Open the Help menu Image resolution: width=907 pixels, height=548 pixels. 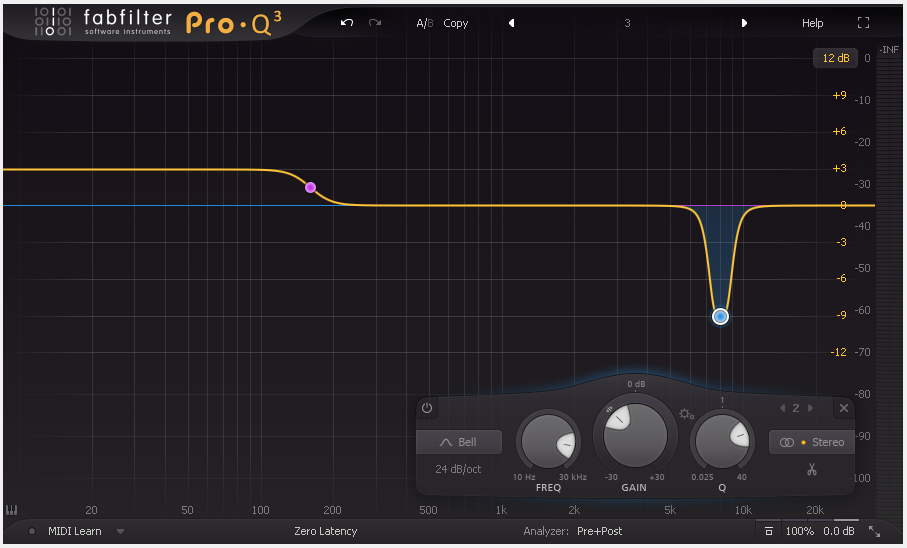coord(812,23)
